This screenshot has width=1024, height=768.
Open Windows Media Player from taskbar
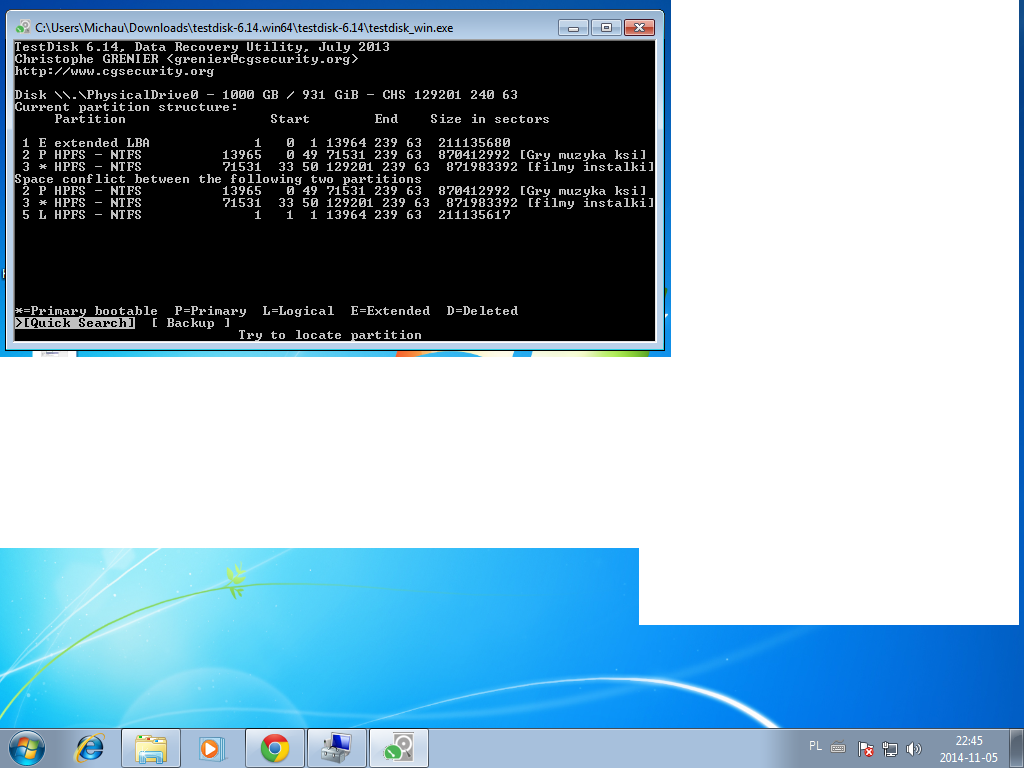point(212,748)
